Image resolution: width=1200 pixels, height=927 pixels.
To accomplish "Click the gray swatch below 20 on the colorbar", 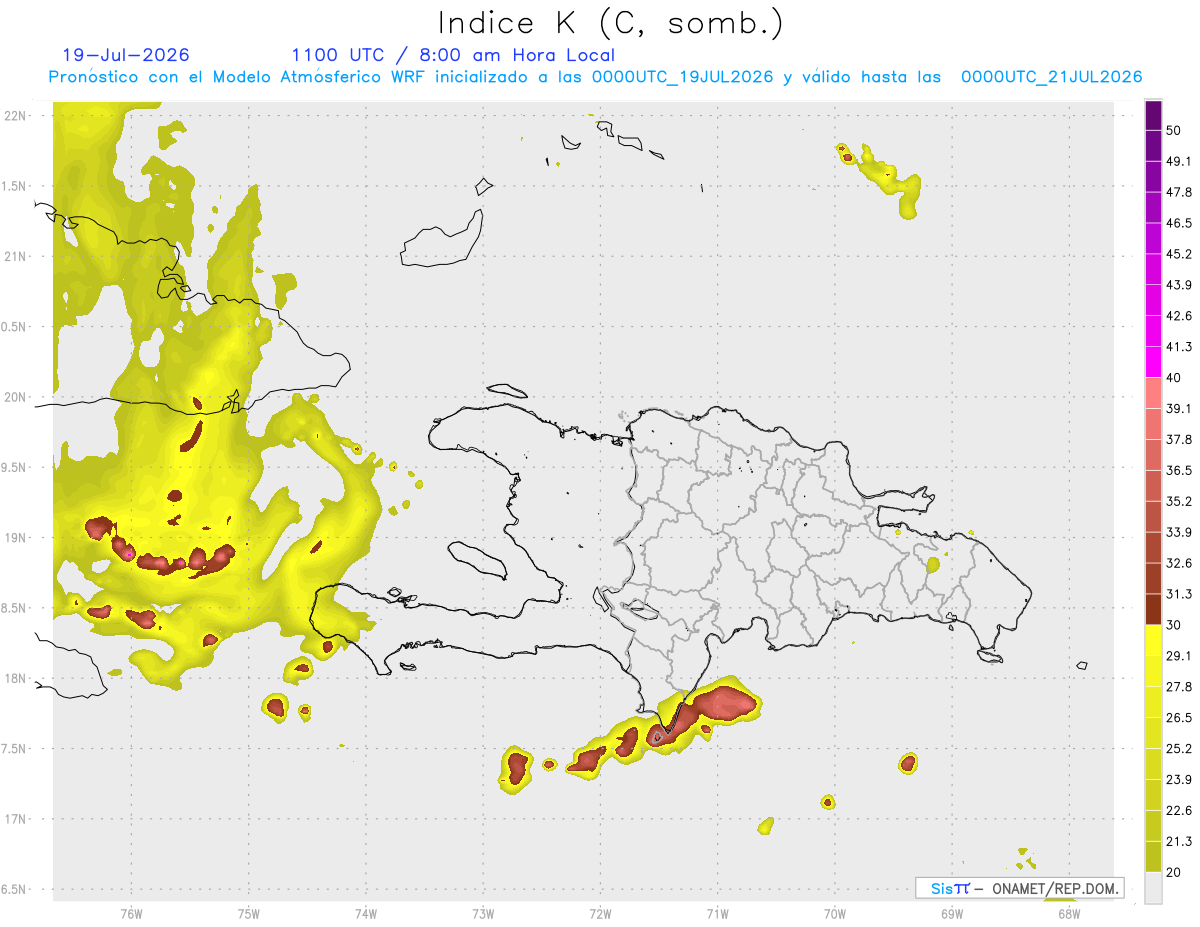I will click(x=1153, y=887).
